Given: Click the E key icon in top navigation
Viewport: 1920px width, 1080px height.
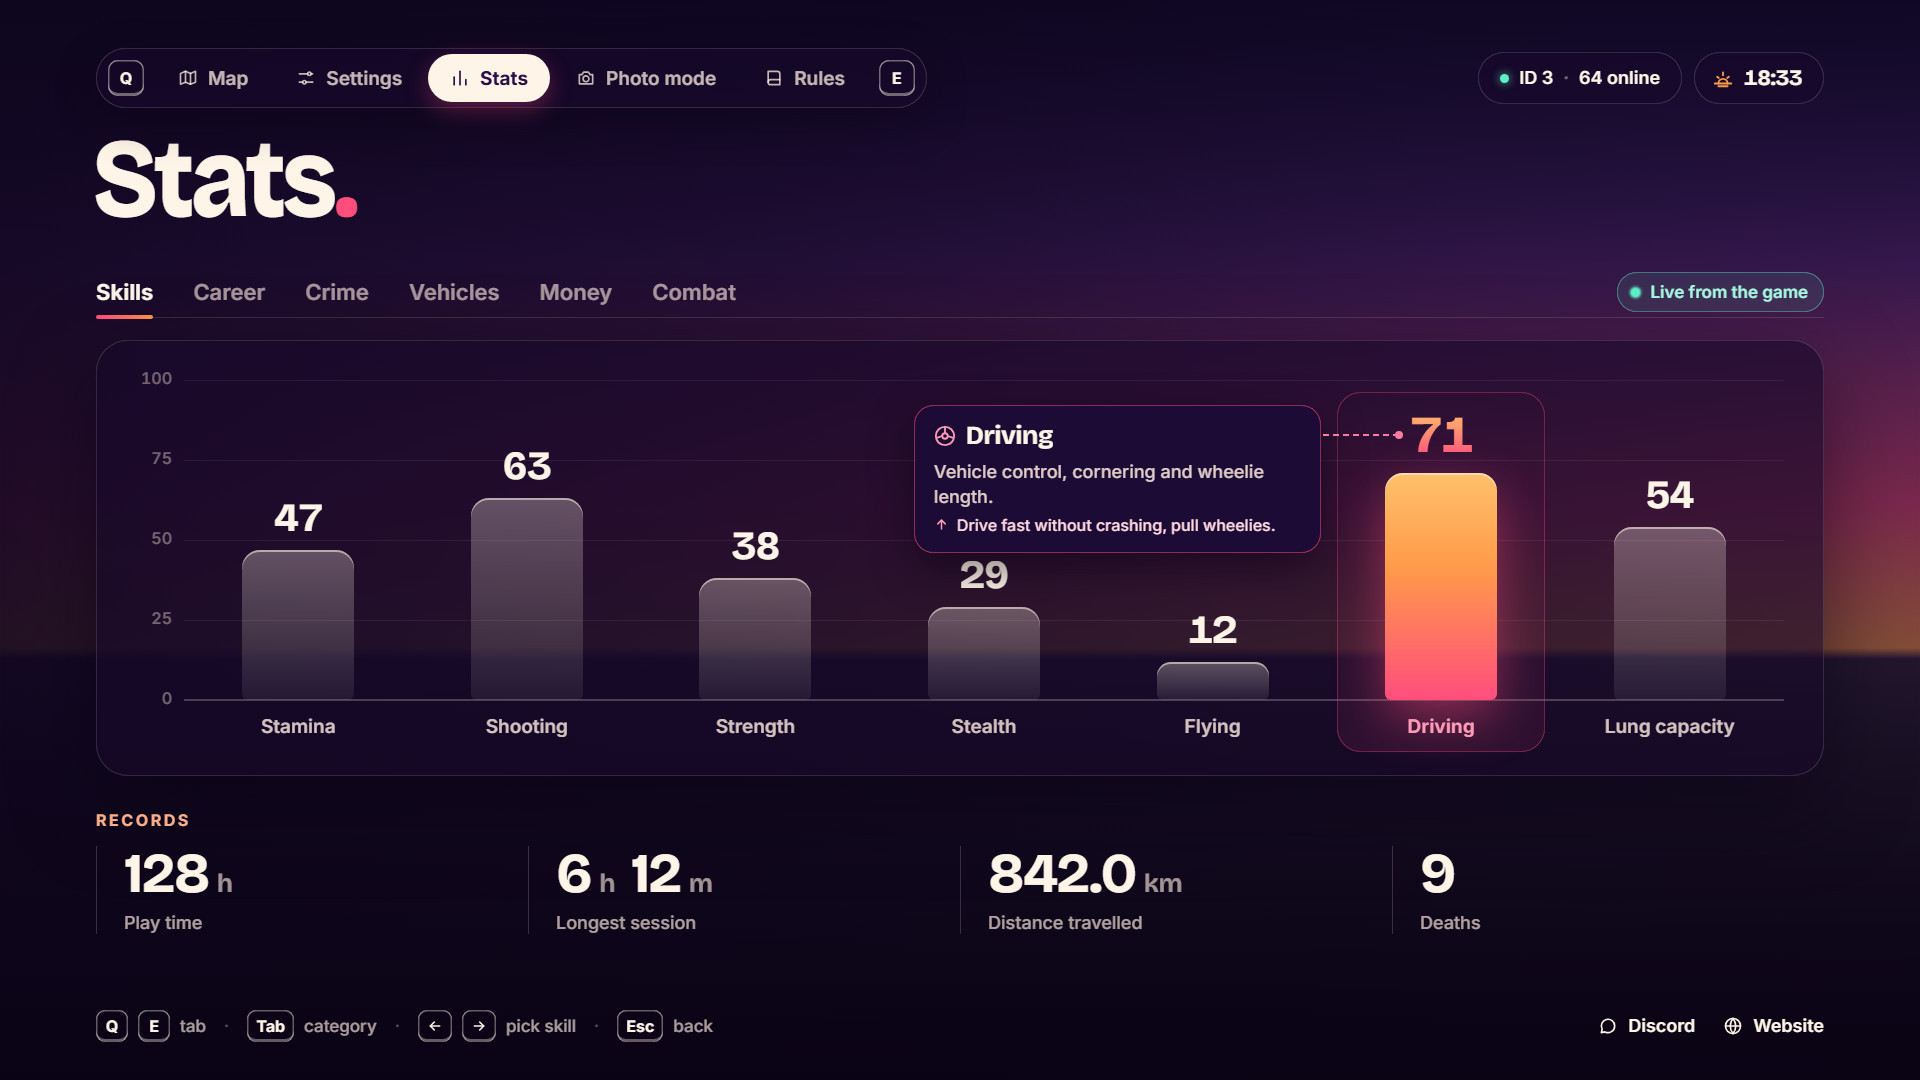Looking at the screenshot, I should coord(897,78).
